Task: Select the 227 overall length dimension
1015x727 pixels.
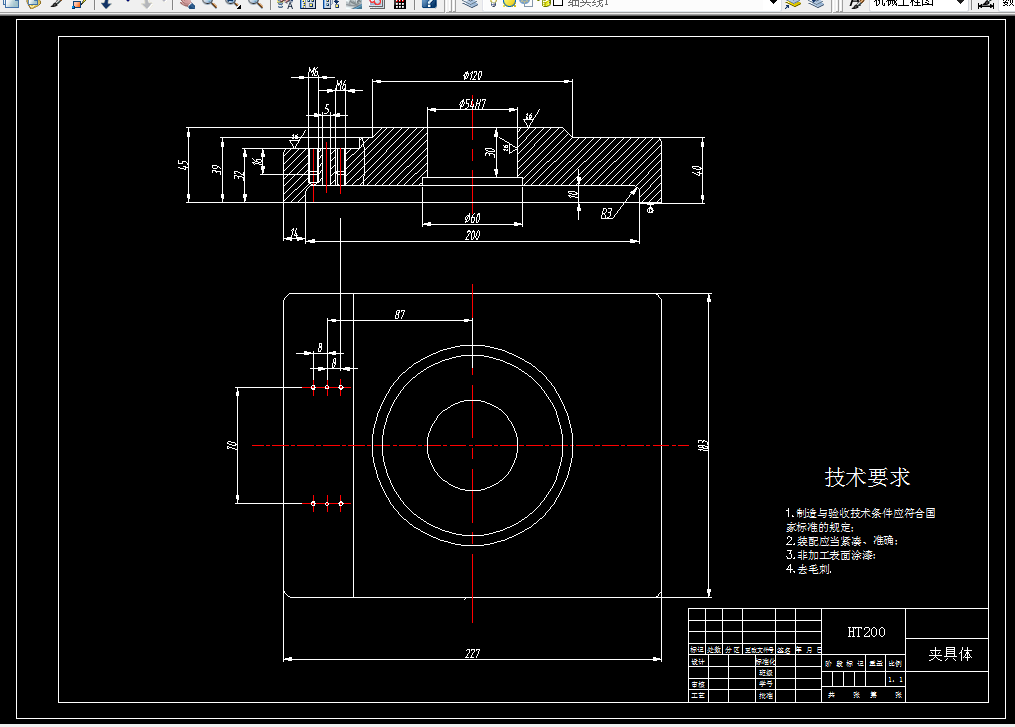Action: pyautogui.click(x=473, y=653)
